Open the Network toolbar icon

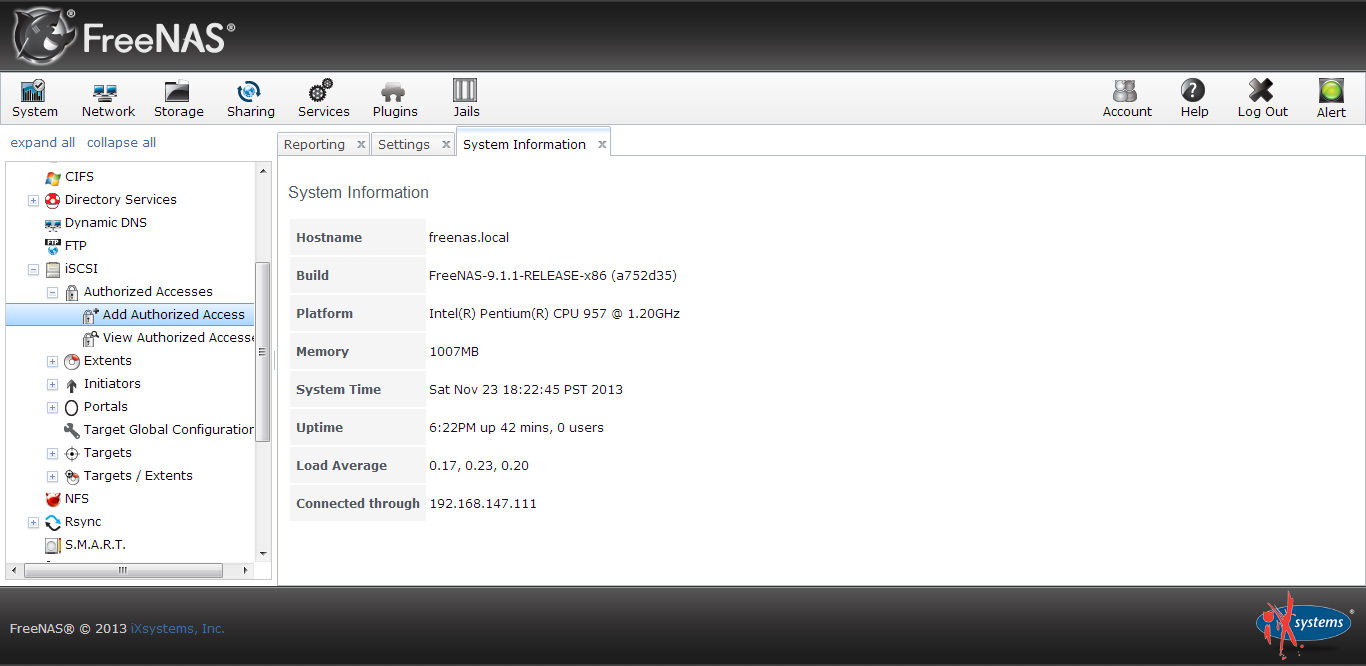(106, 91)
